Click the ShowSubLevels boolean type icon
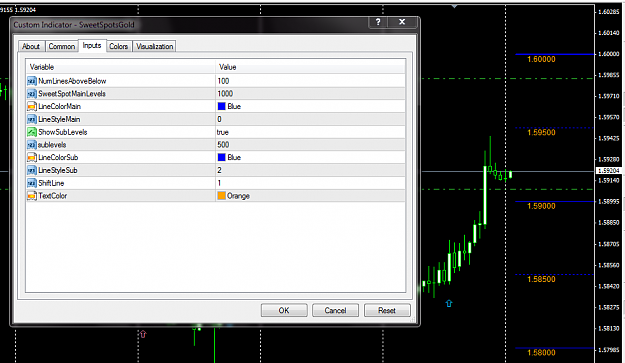625x363 pixels. click(x=32, y=132)
